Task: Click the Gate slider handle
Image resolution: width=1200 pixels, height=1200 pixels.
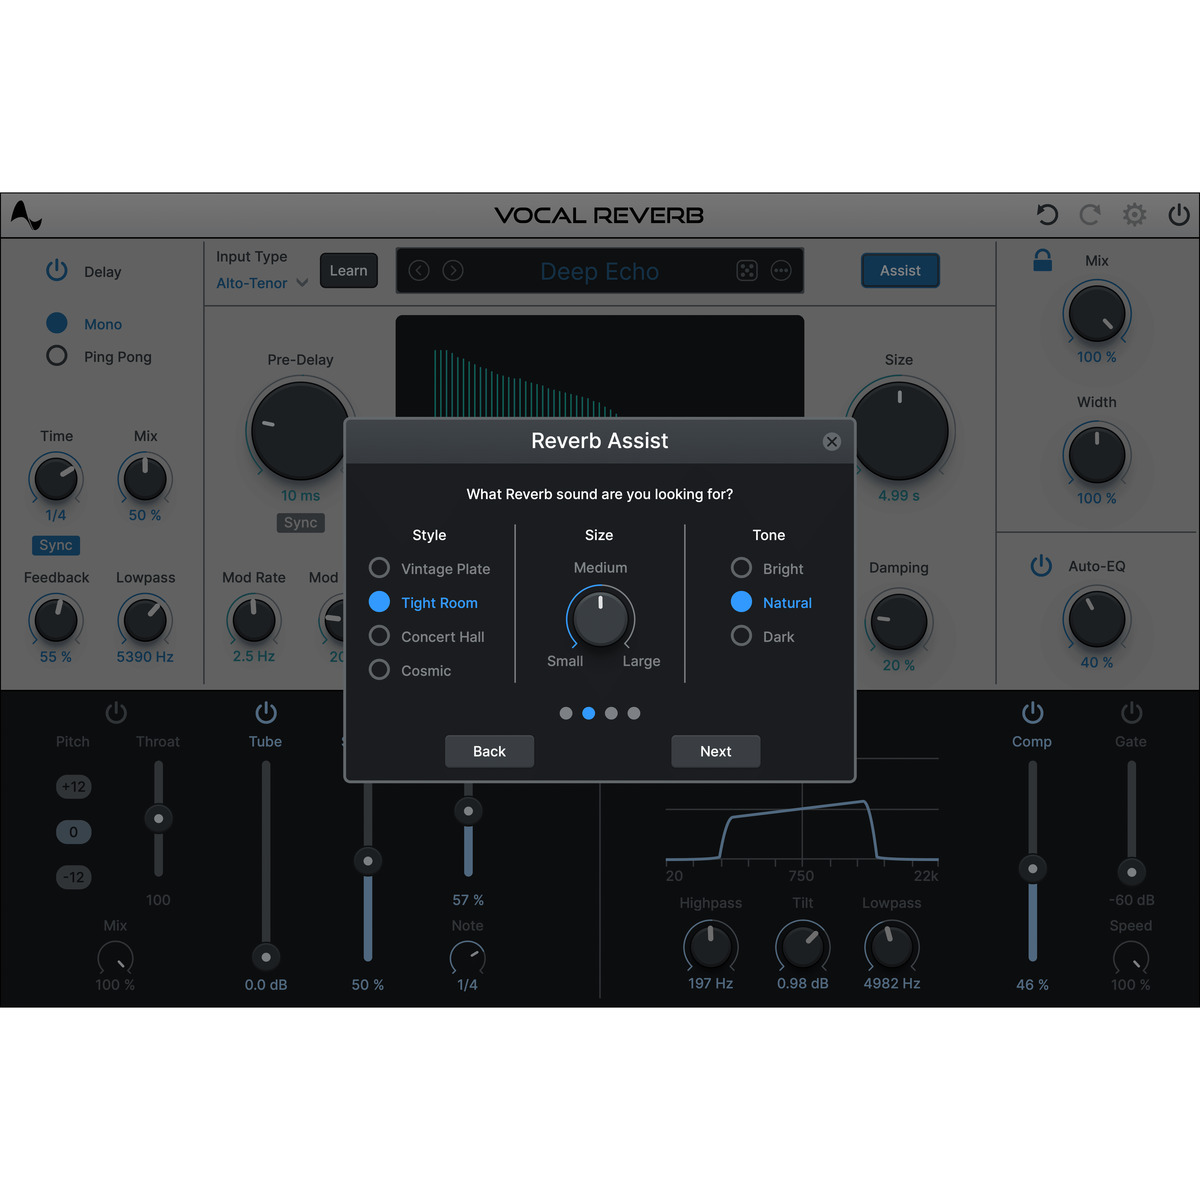Action: 1132,872
